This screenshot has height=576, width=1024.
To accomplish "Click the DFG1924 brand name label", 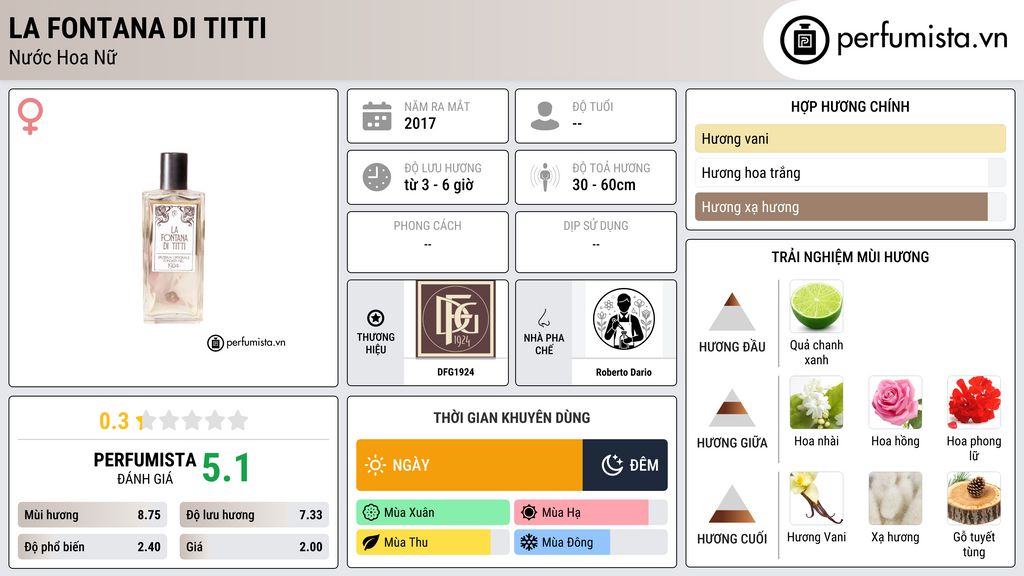I will (456, 372).
